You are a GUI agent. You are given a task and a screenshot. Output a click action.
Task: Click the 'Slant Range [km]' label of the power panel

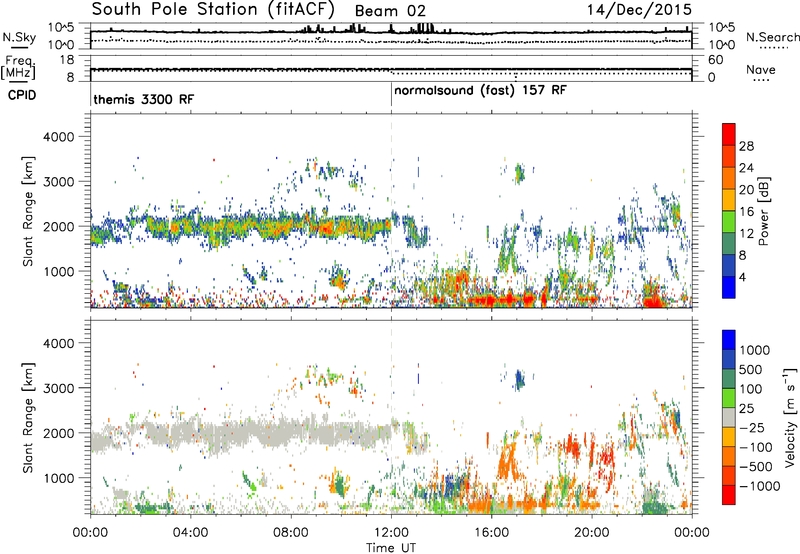tap(28, 211)
